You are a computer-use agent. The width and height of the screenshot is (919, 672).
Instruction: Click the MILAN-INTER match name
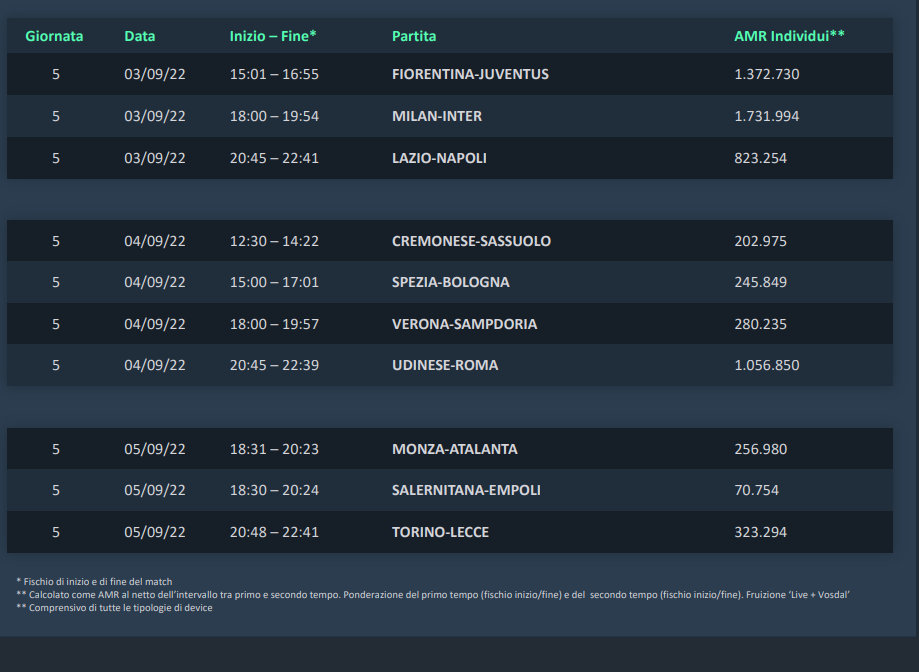437,116
